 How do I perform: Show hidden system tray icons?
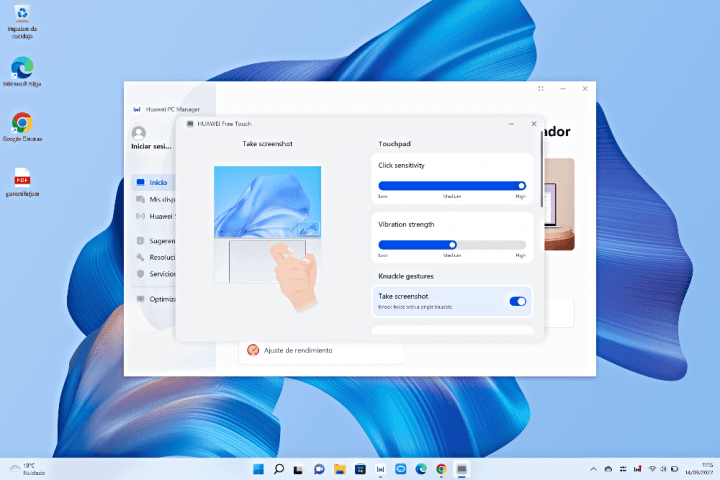pyautogui.click(x=593, y=469)
